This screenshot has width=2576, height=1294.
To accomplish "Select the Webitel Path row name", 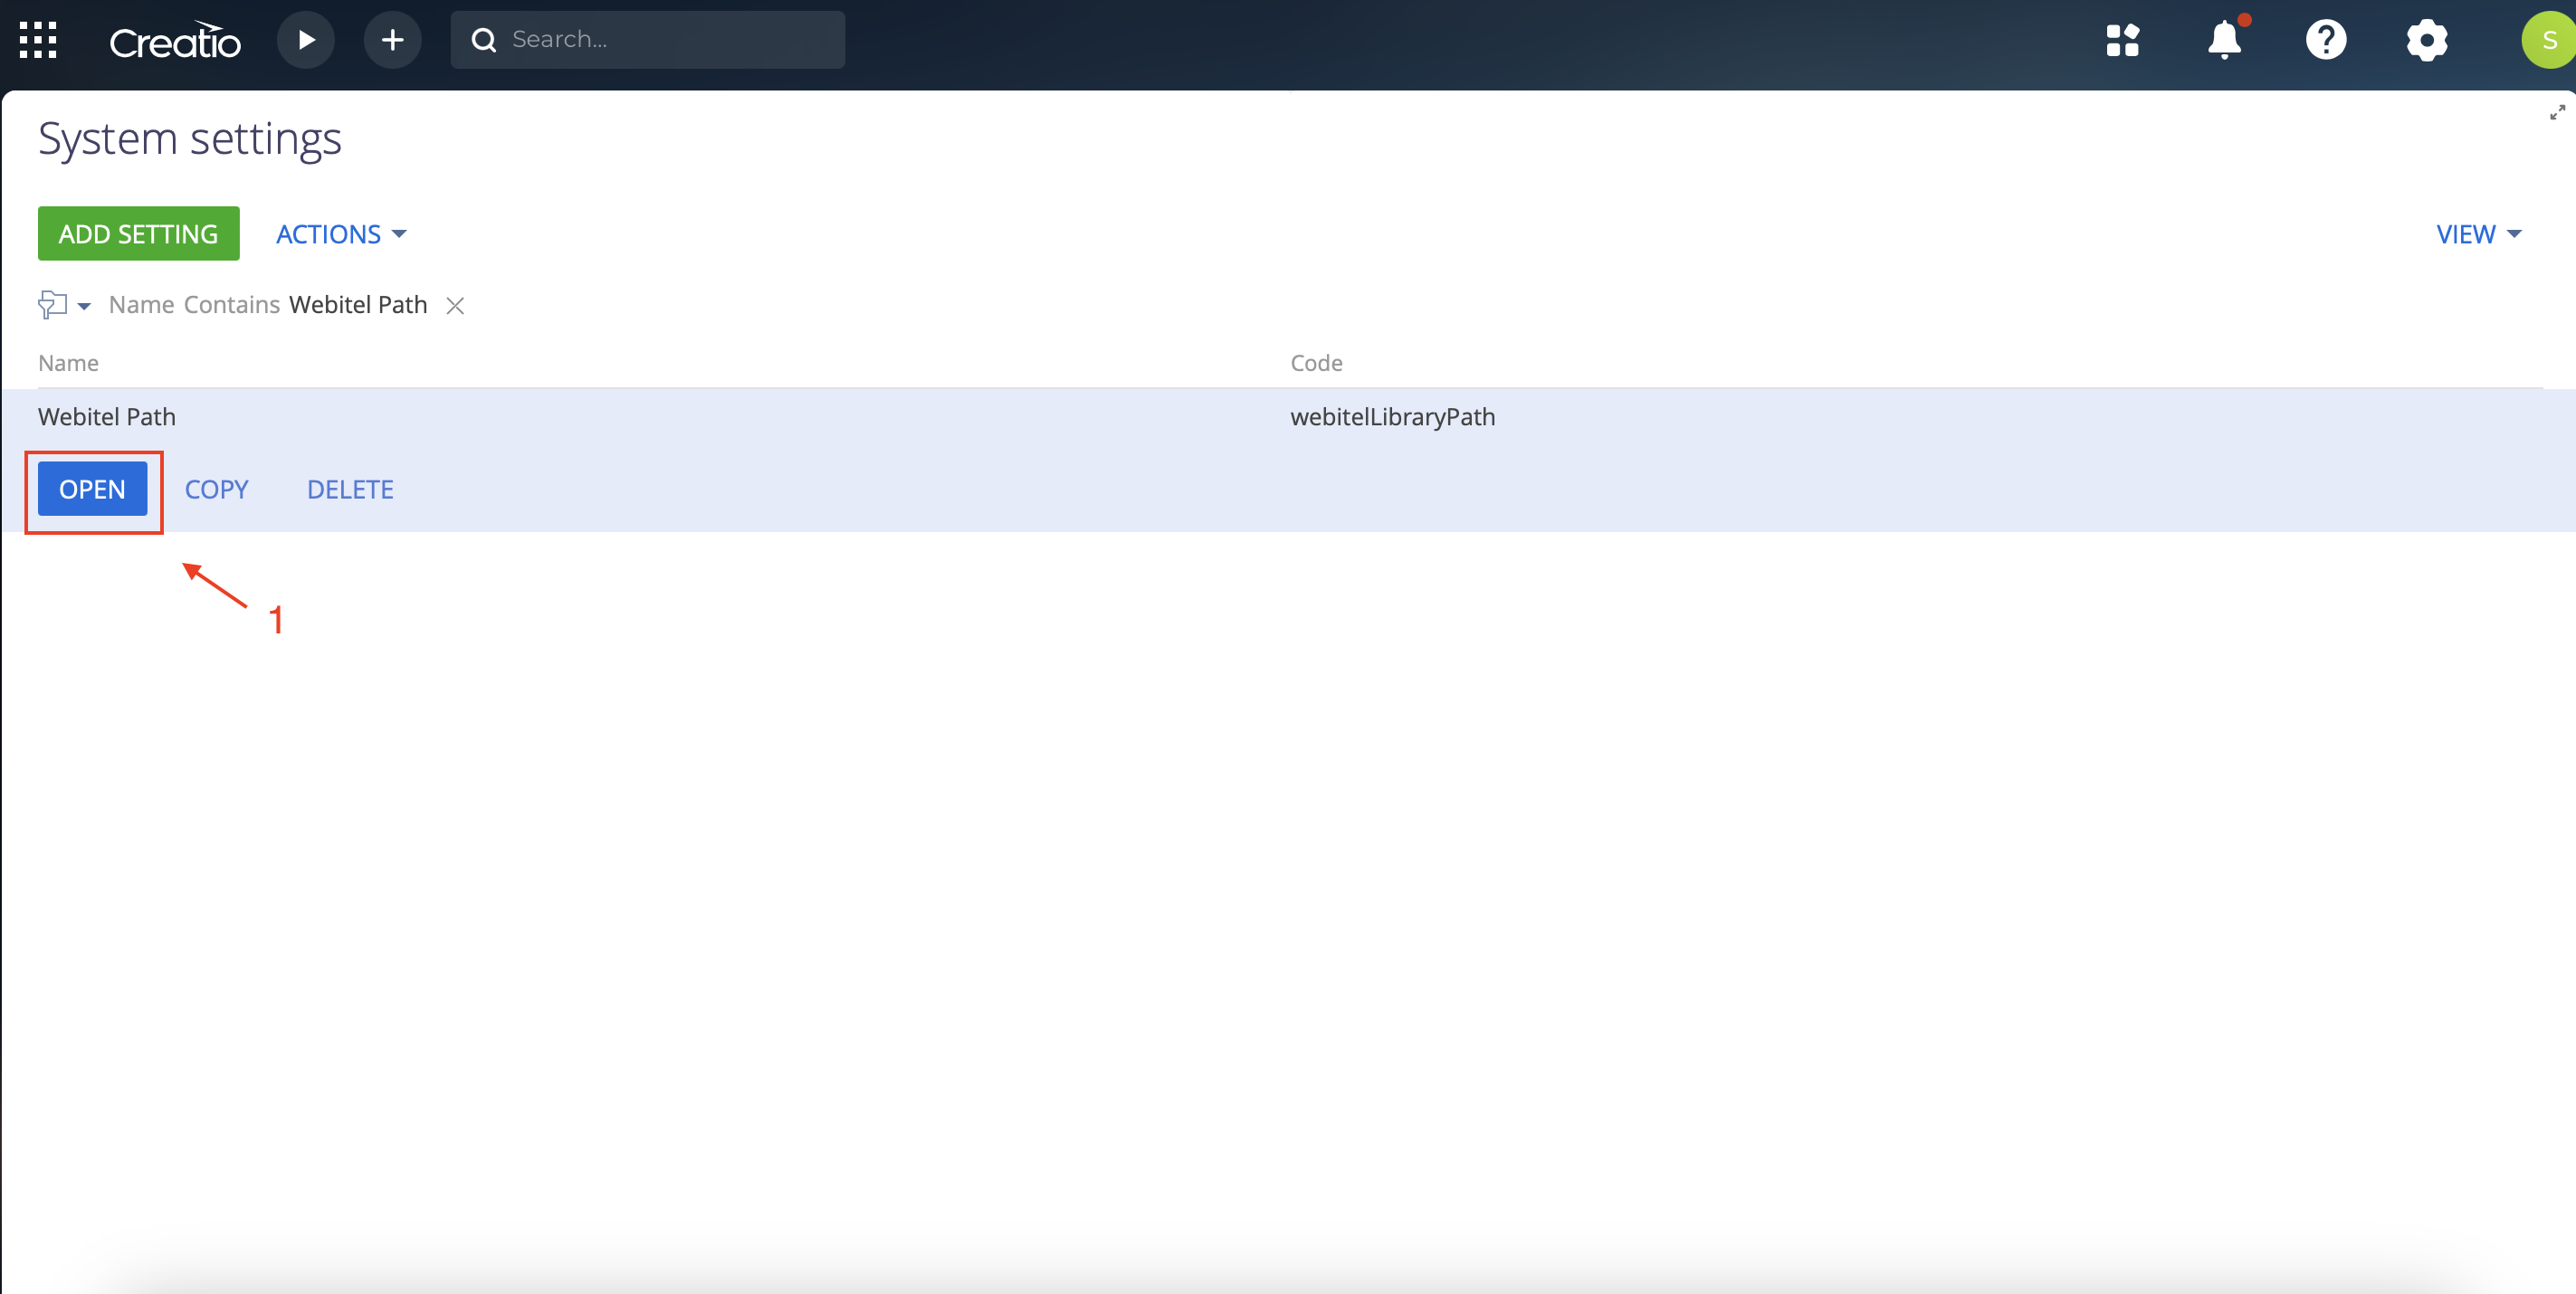I will [x=107, y=417].
